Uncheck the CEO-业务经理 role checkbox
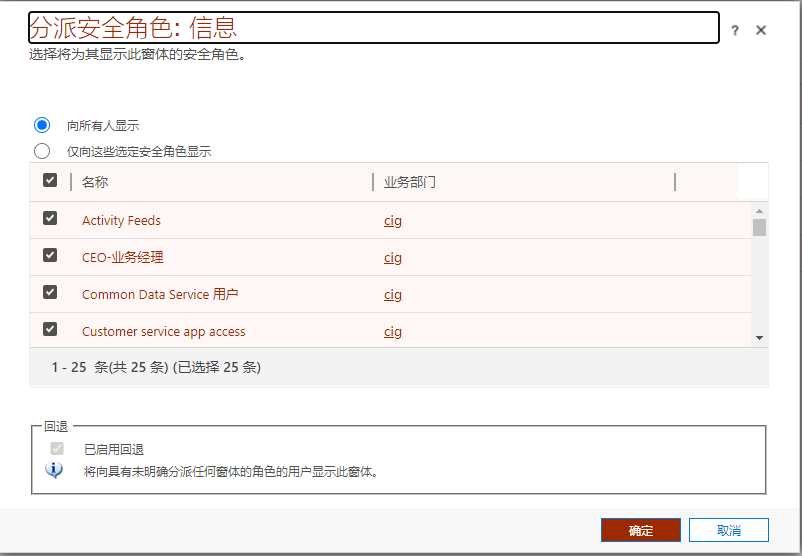The image size is (802, 556). (50, 255)
